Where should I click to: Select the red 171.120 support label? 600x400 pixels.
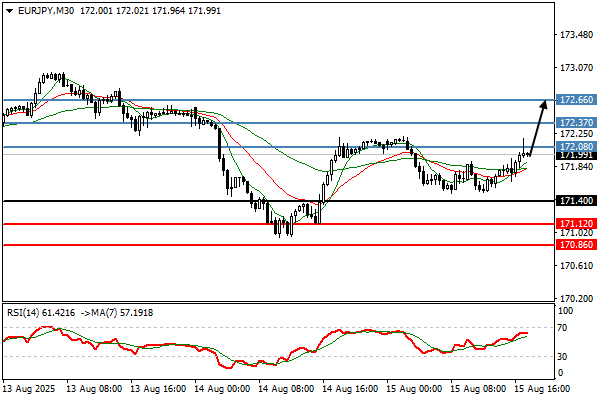(576, 224)
